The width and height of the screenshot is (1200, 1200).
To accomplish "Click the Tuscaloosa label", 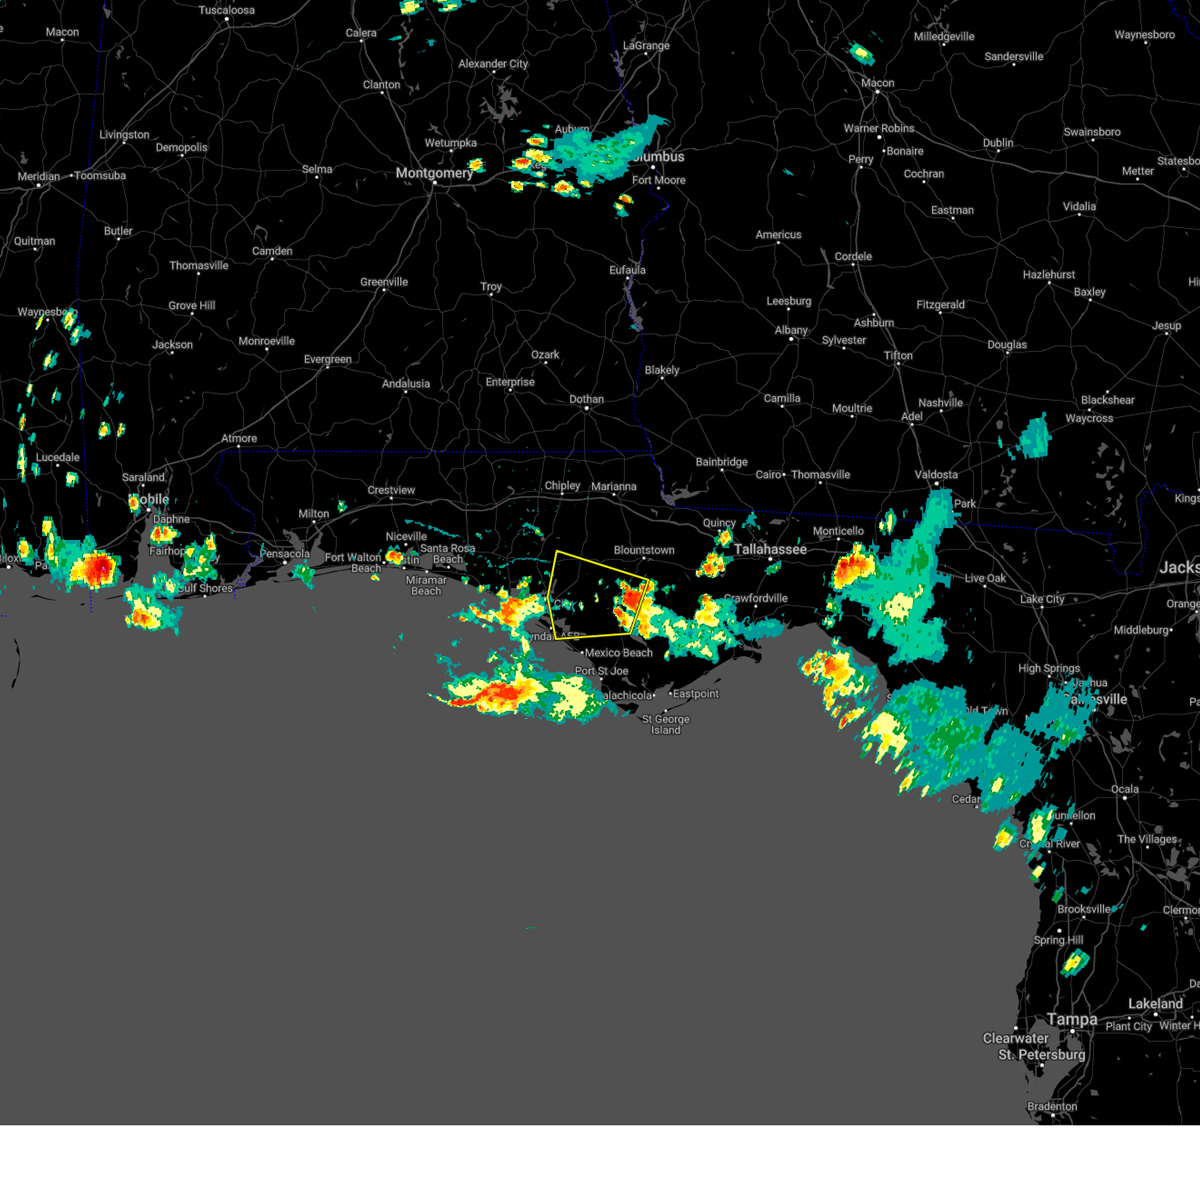I will (227, 10).
